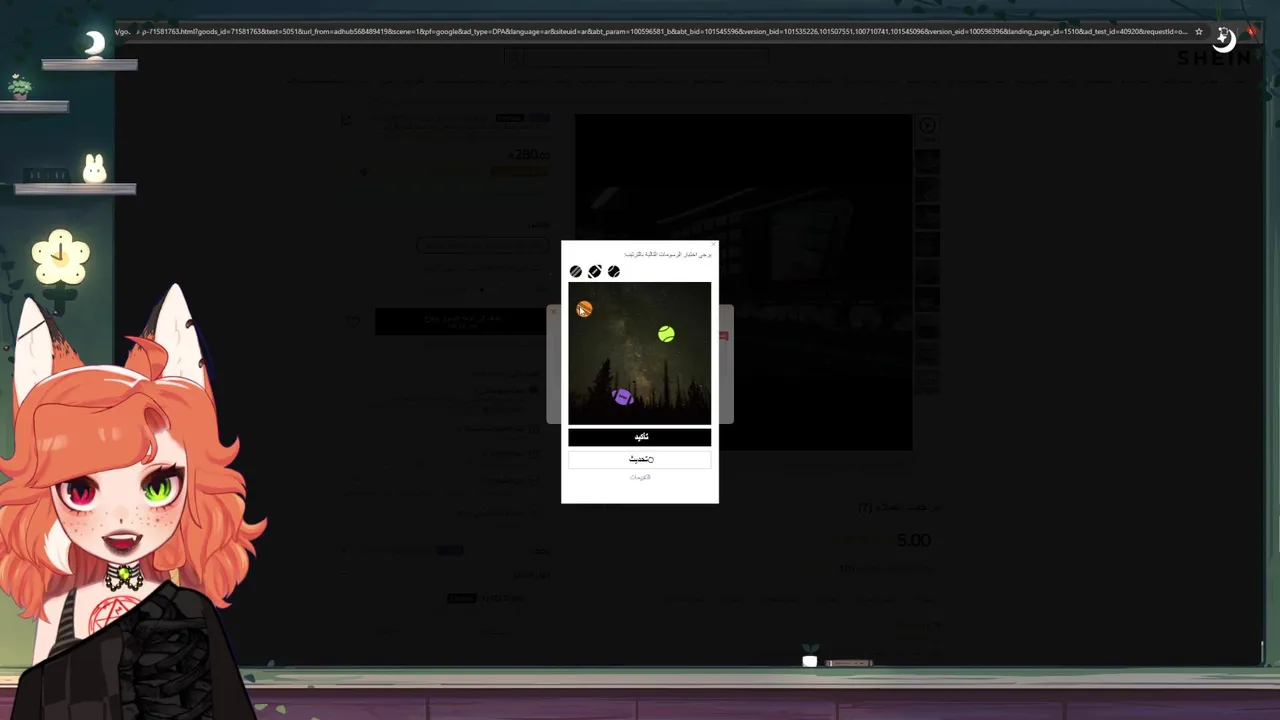Bookmark the page with the star icon
The height and width of the screenshot is (720, 1280).
pos(1199,31)
